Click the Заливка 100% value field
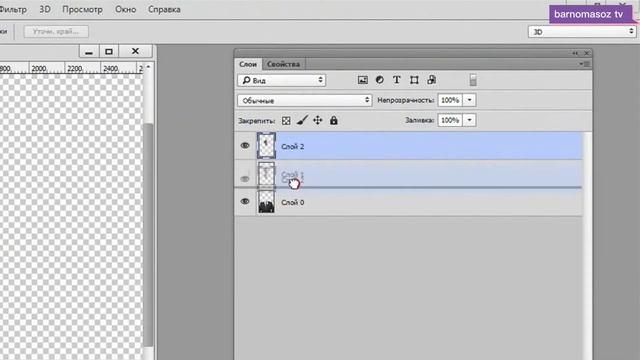This screenshot has width=640, height=360. [x=450, y=120]
